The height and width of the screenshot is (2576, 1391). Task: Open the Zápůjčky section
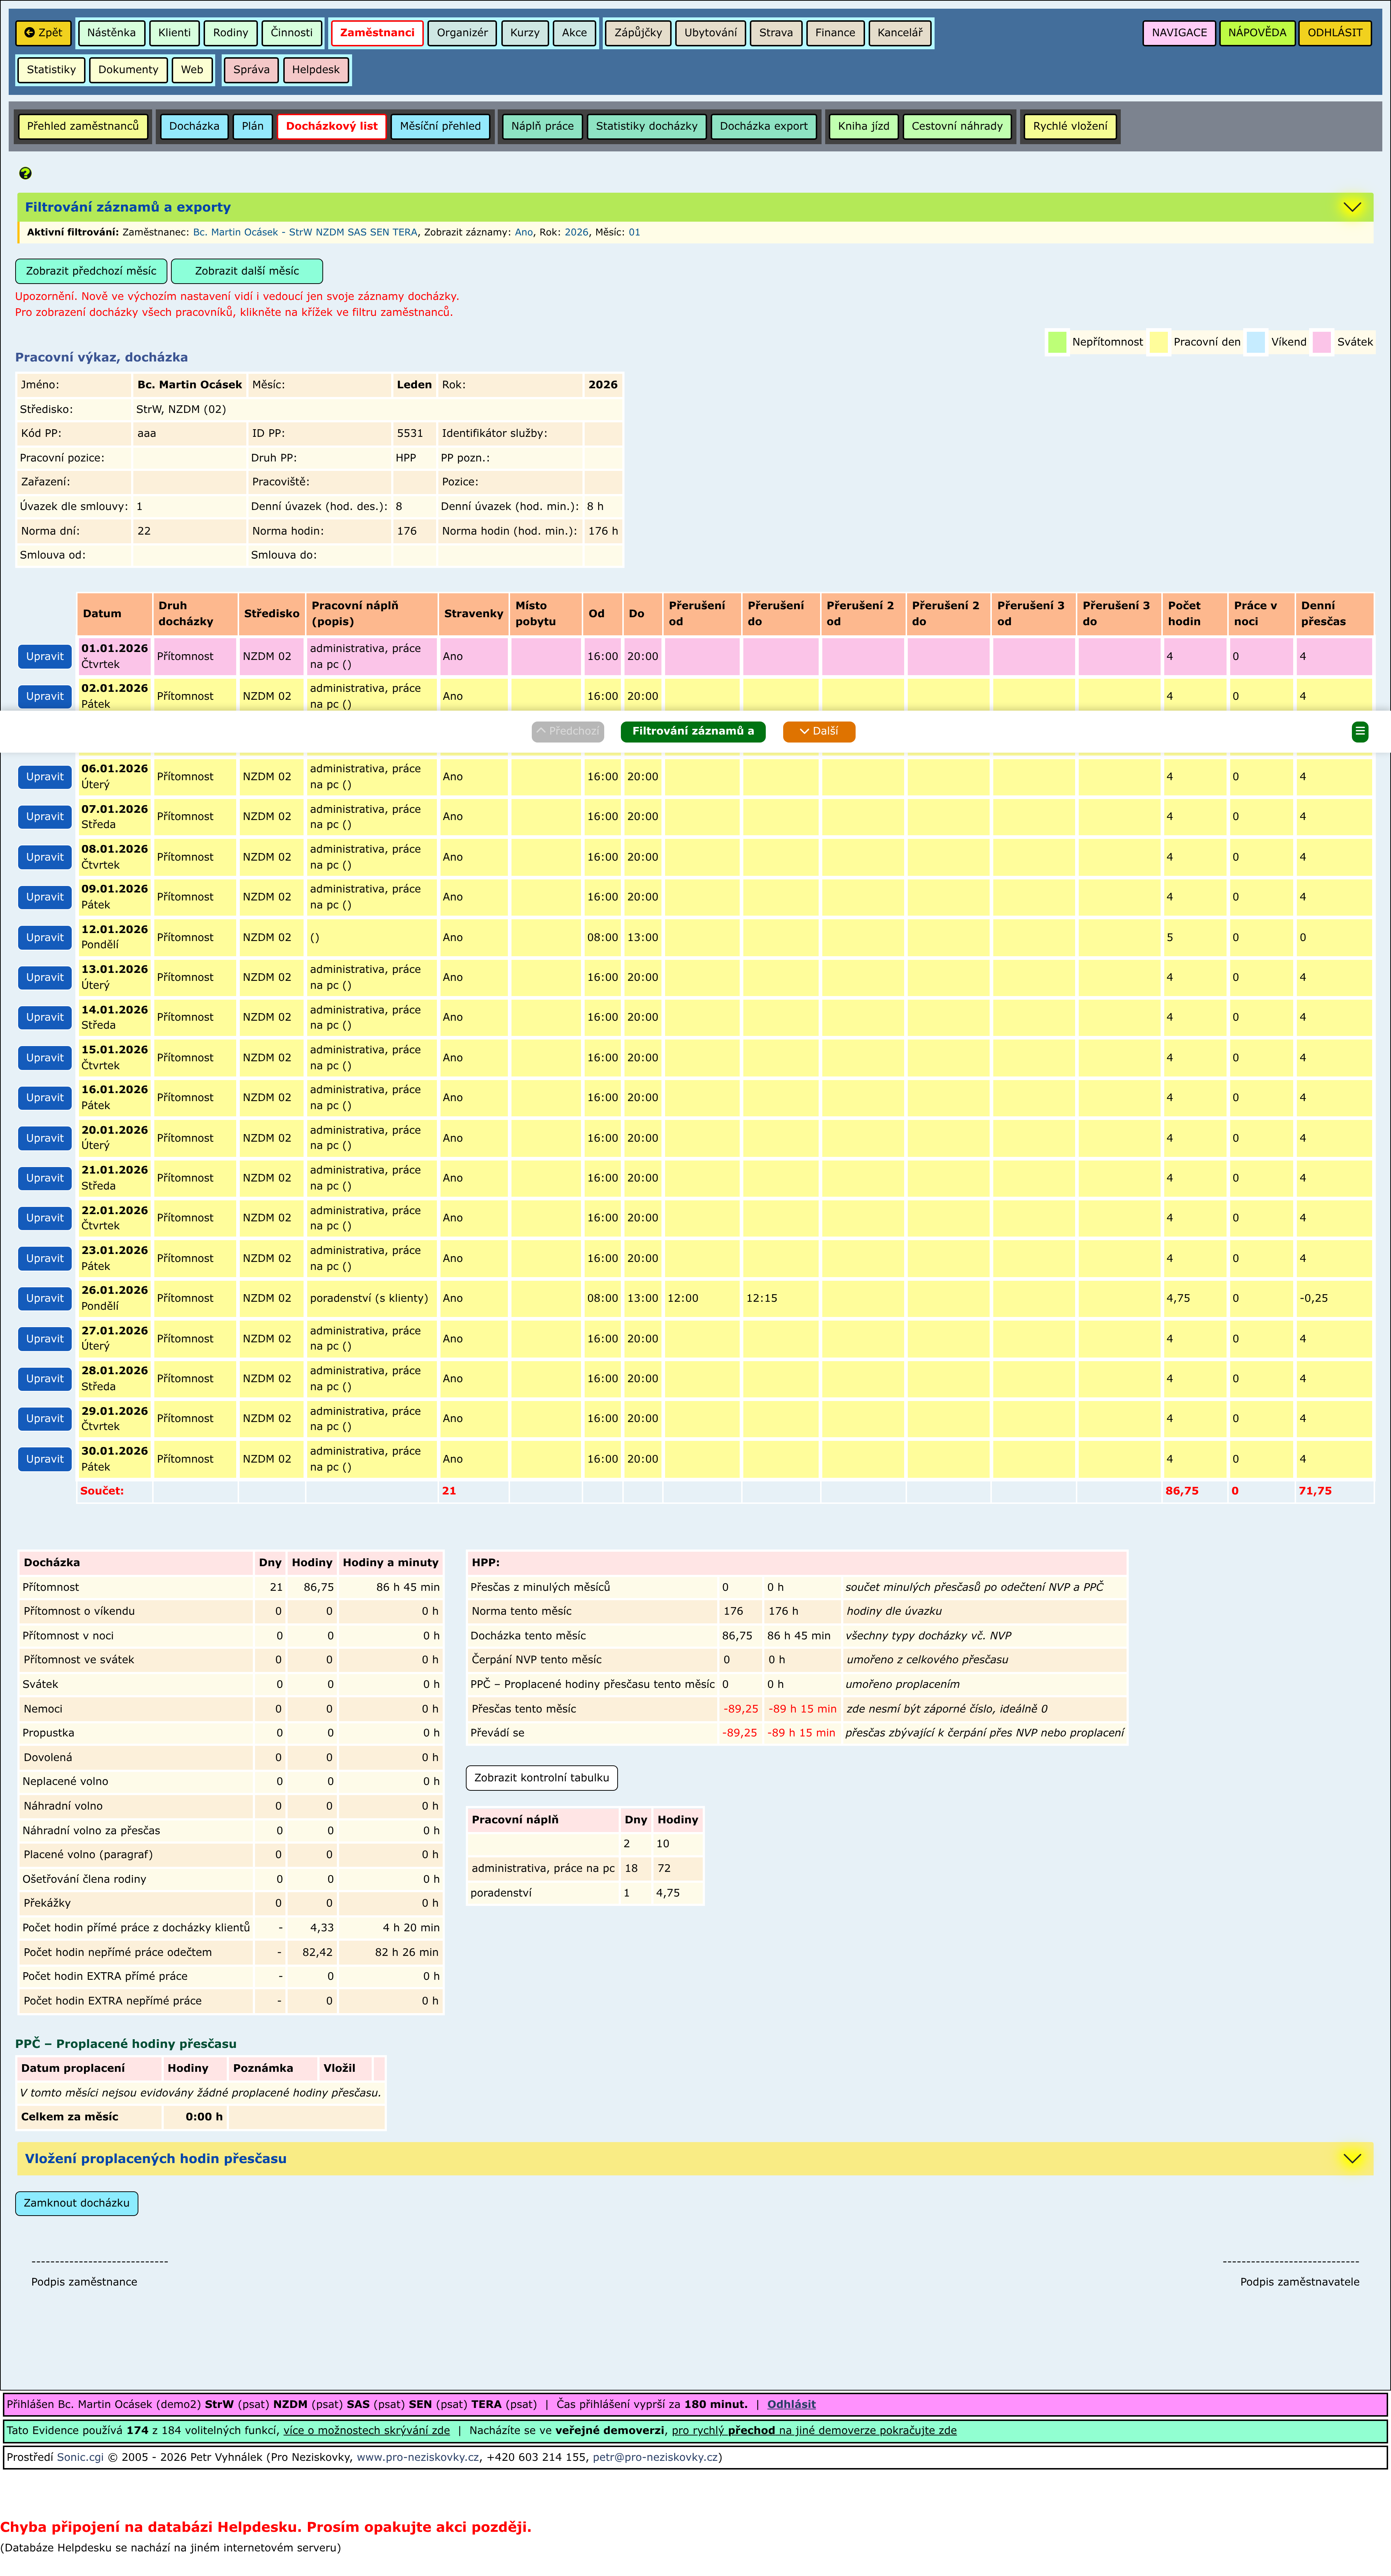(x=638, y=33)
